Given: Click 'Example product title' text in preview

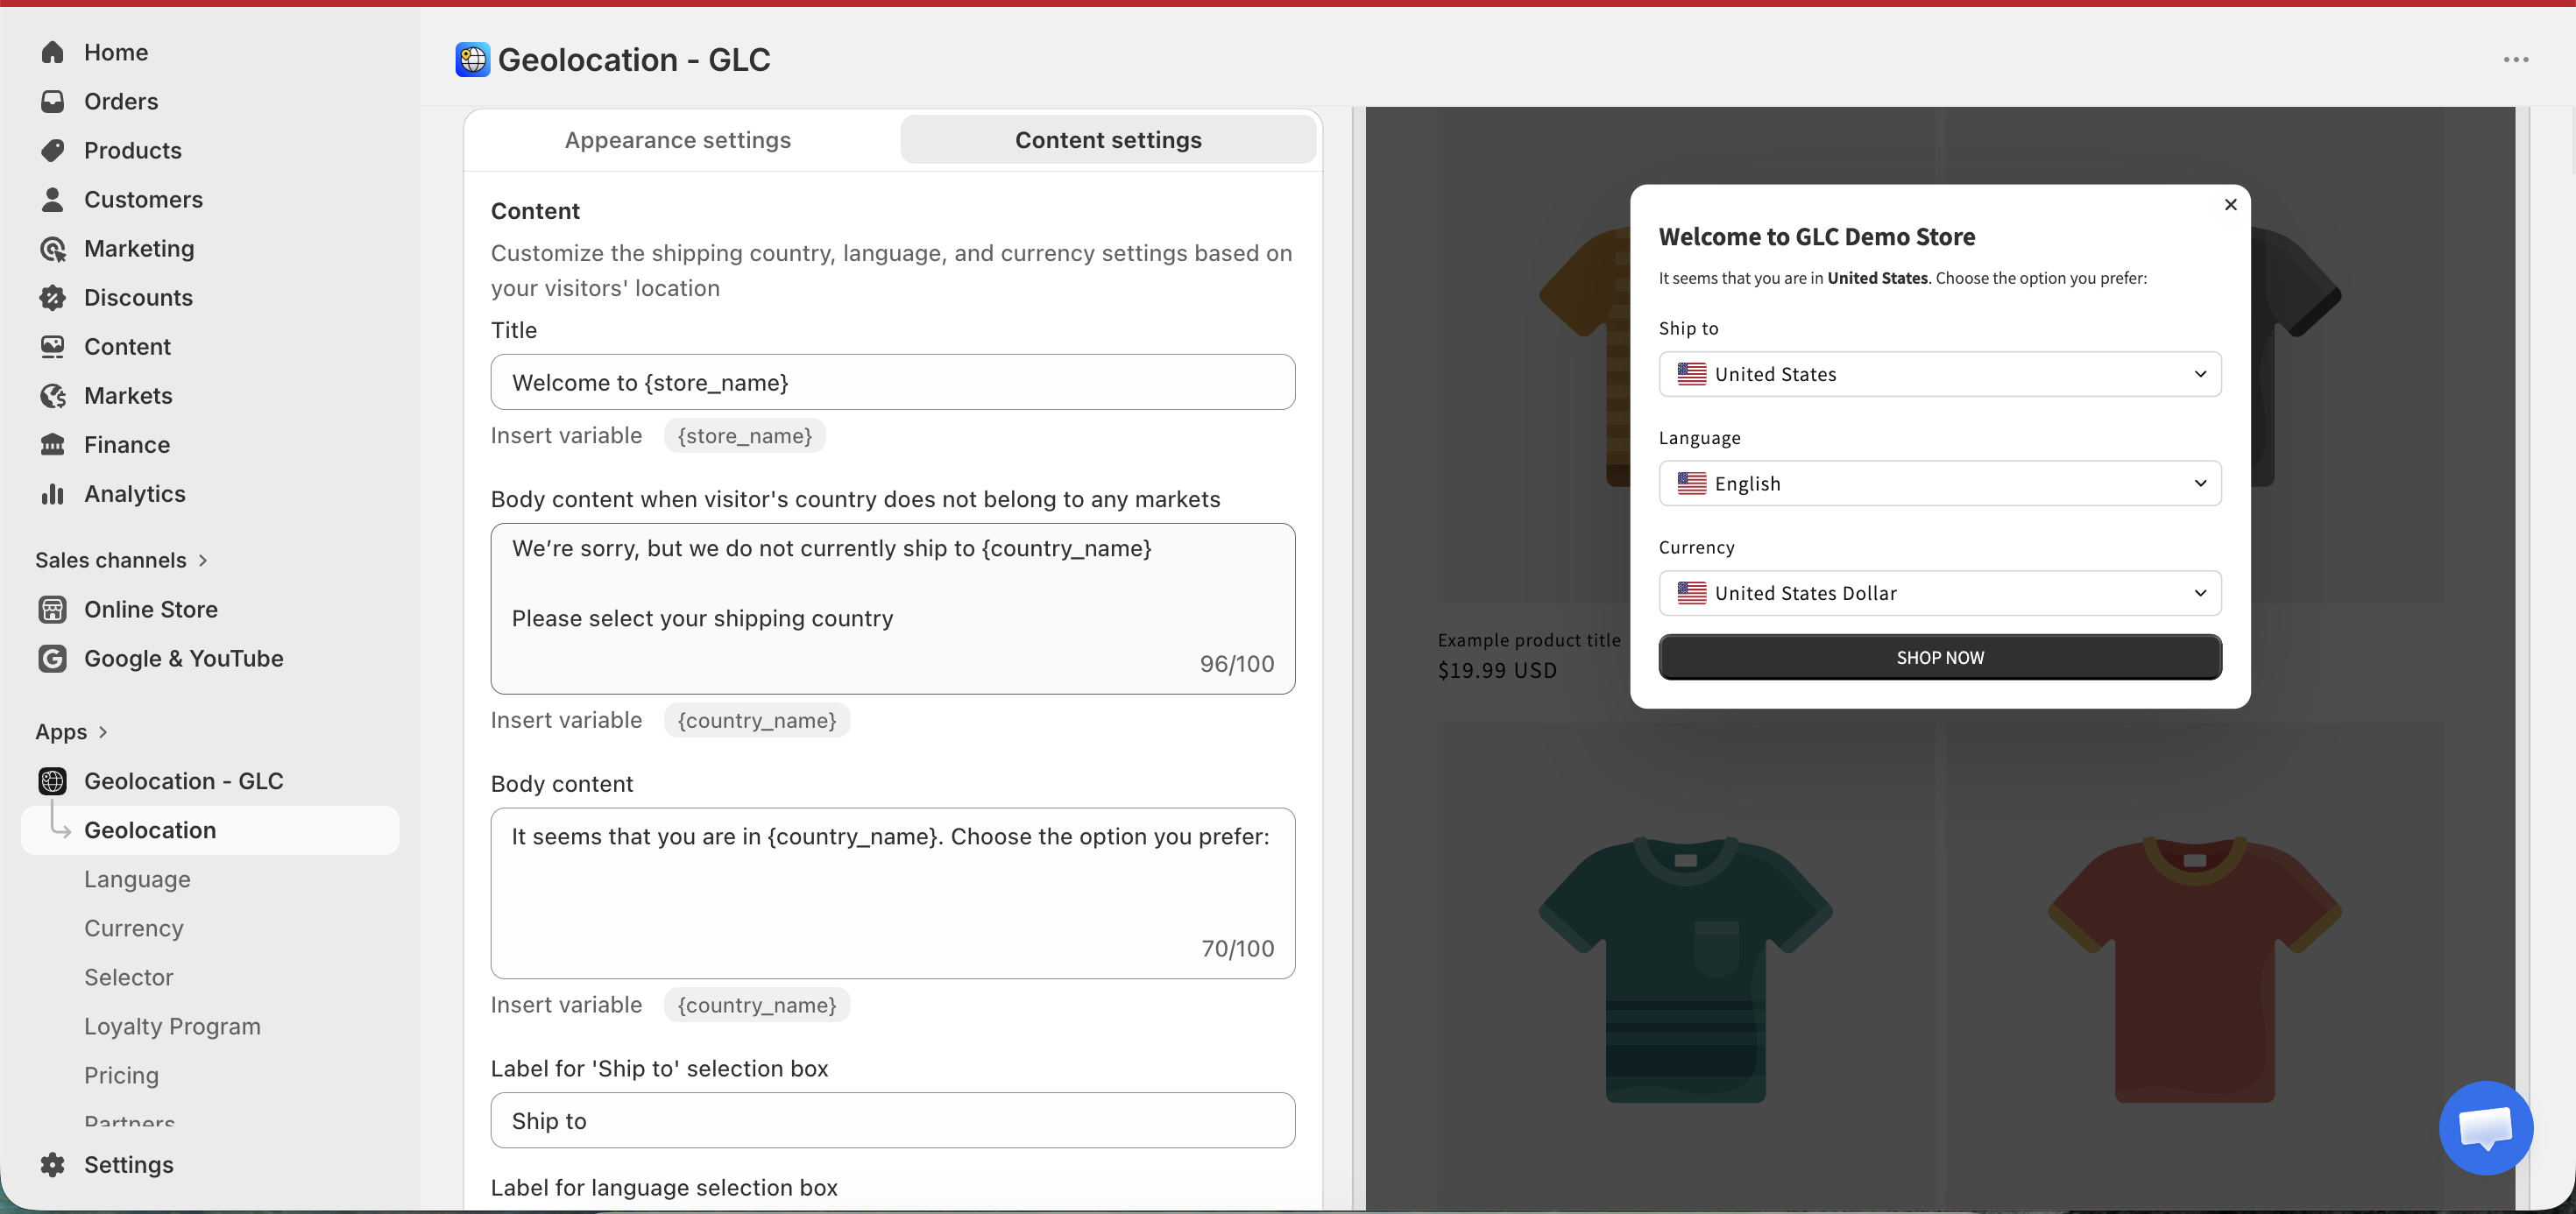Looking at the screenshot, I should click(1529, 640).
